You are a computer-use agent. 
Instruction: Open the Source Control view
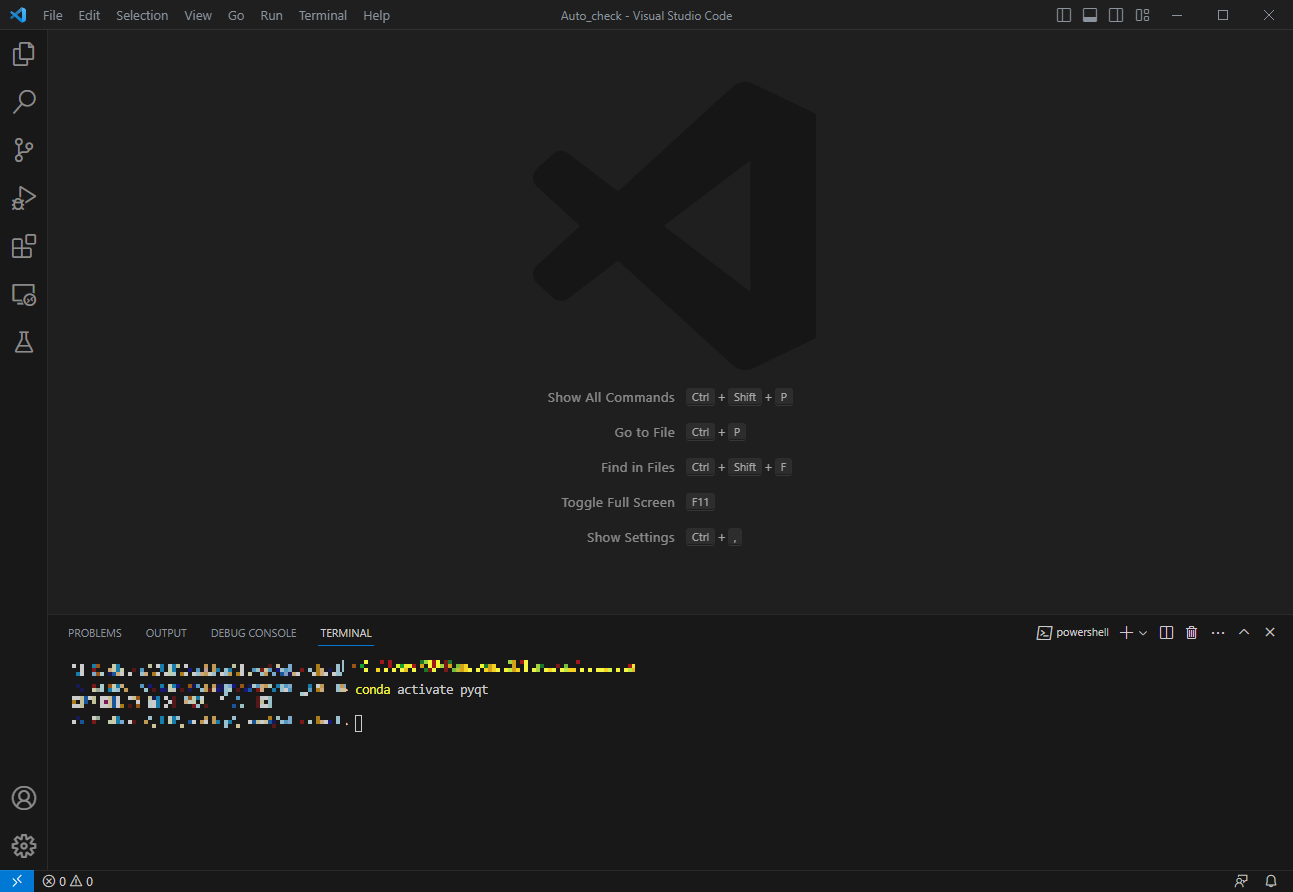pyautogui.click(x=24, y=150)
